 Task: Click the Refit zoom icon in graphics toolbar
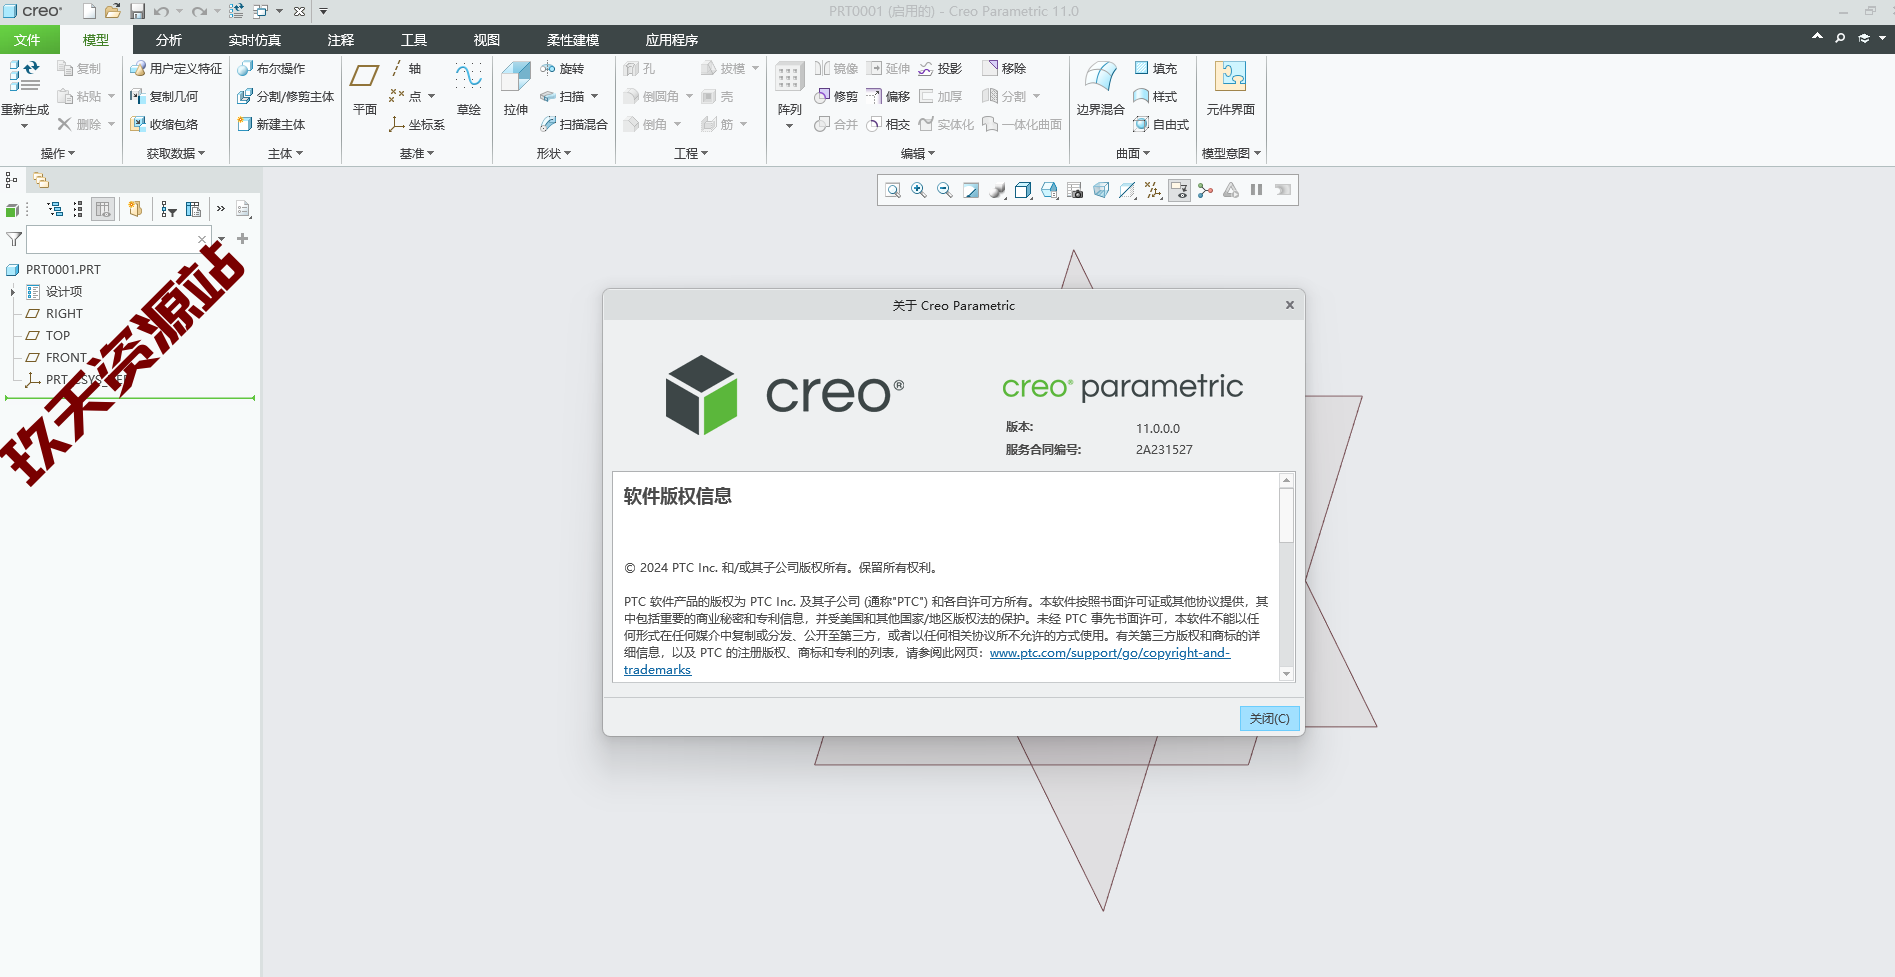click(893, 190)
